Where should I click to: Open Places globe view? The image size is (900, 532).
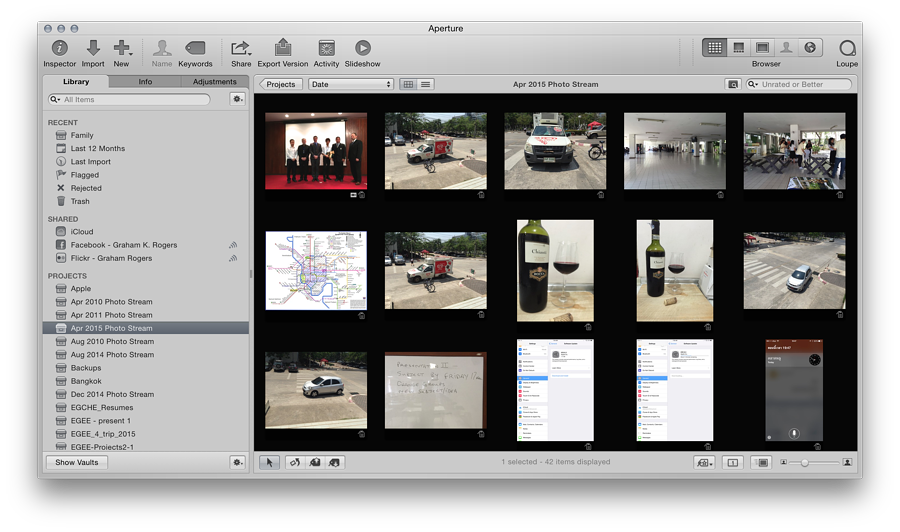point(810,48)
